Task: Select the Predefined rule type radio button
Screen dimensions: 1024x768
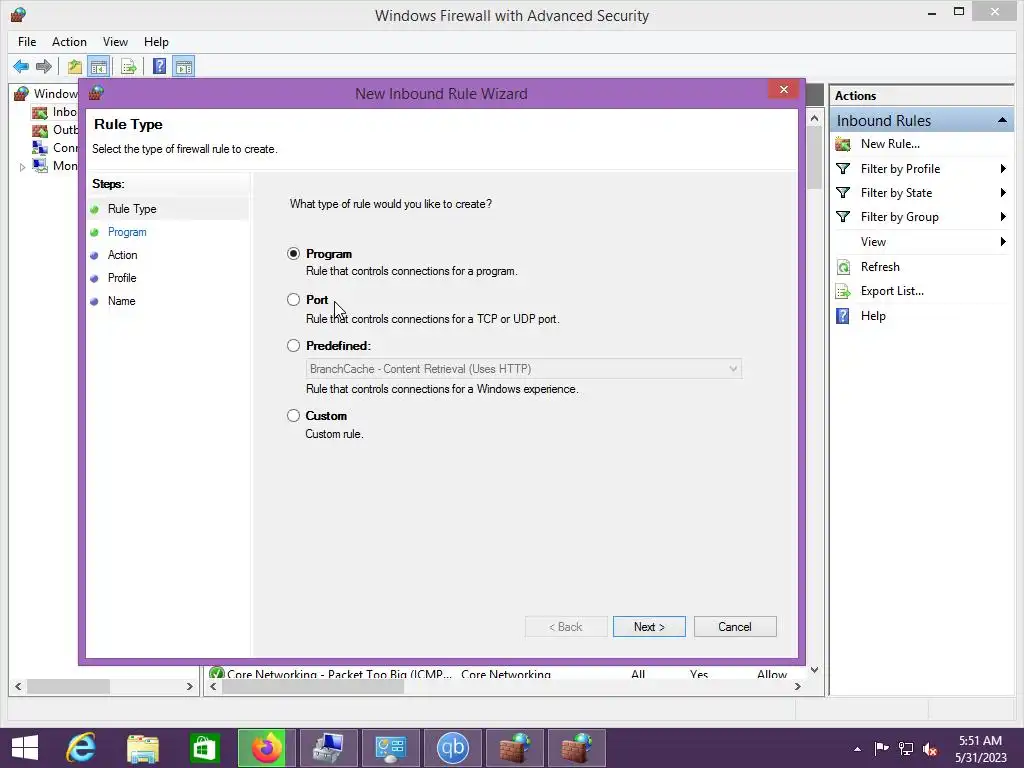Action: [x=293, y=345]
